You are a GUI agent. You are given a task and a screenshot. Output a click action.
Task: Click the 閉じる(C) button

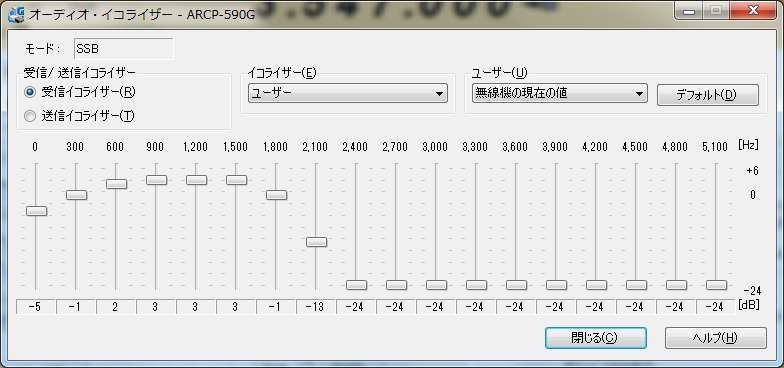pyautogui.click(x=596, y=338)
